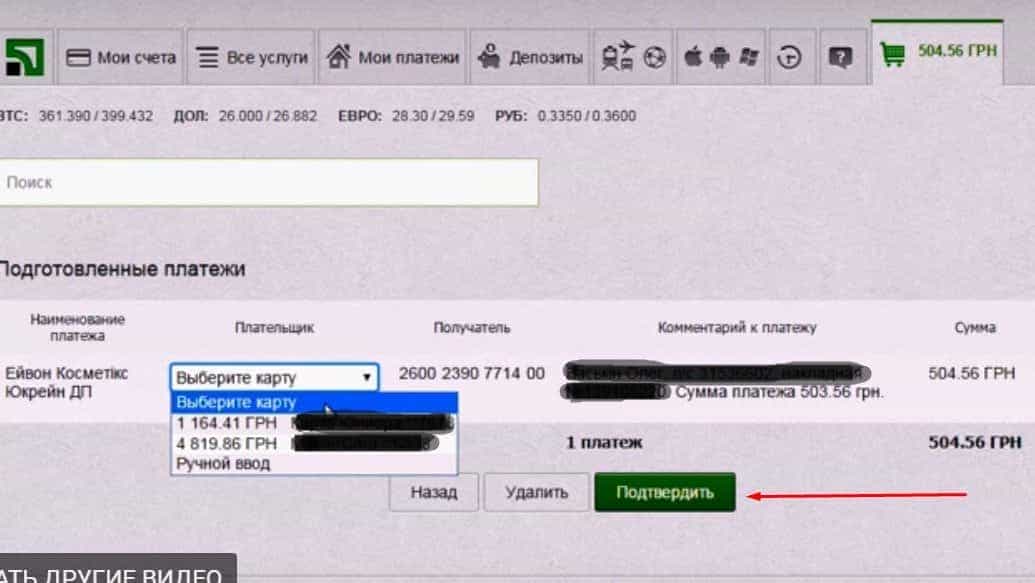Click the Назад button

click(434, 492)
